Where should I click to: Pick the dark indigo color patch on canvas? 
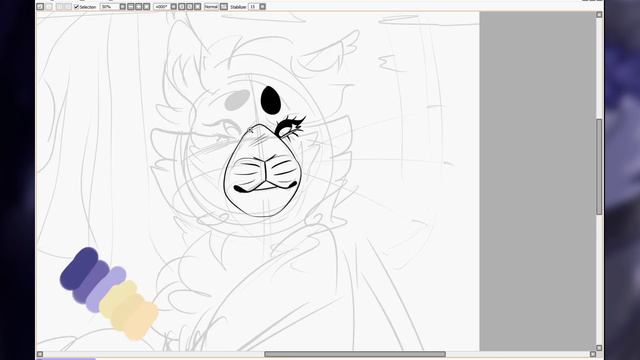(x=78, y=268)
